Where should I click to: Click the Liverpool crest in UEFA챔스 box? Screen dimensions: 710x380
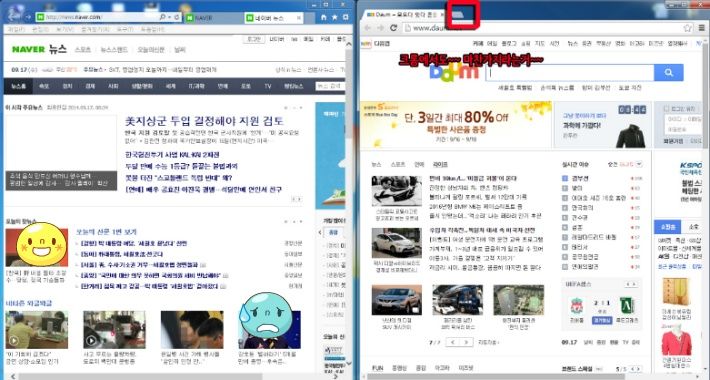tap(576, 306)
